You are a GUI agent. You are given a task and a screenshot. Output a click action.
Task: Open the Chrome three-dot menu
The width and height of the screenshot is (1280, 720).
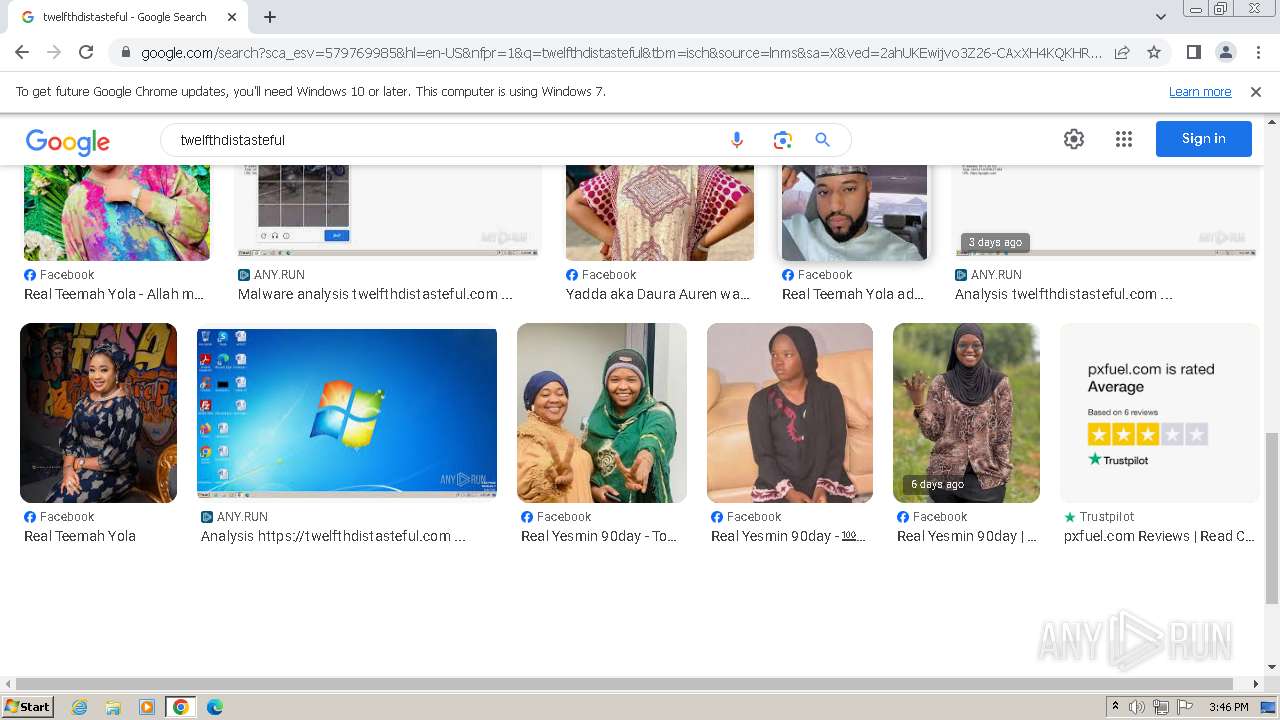pos(1258,52)
